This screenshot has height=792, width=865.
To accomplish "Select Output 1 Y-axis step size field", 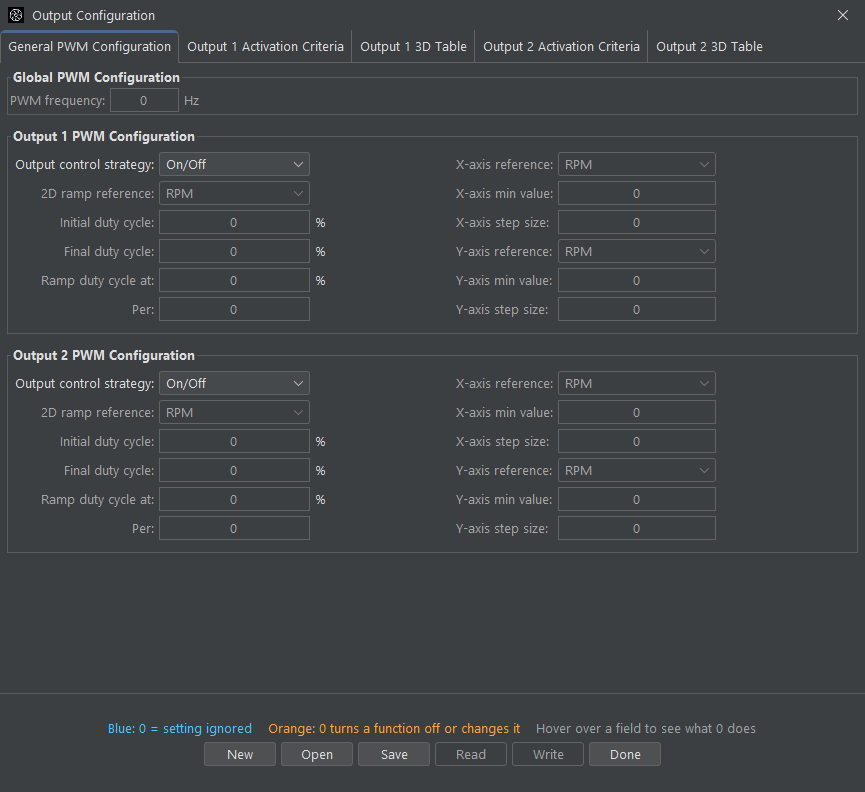I will pos(637,309).
